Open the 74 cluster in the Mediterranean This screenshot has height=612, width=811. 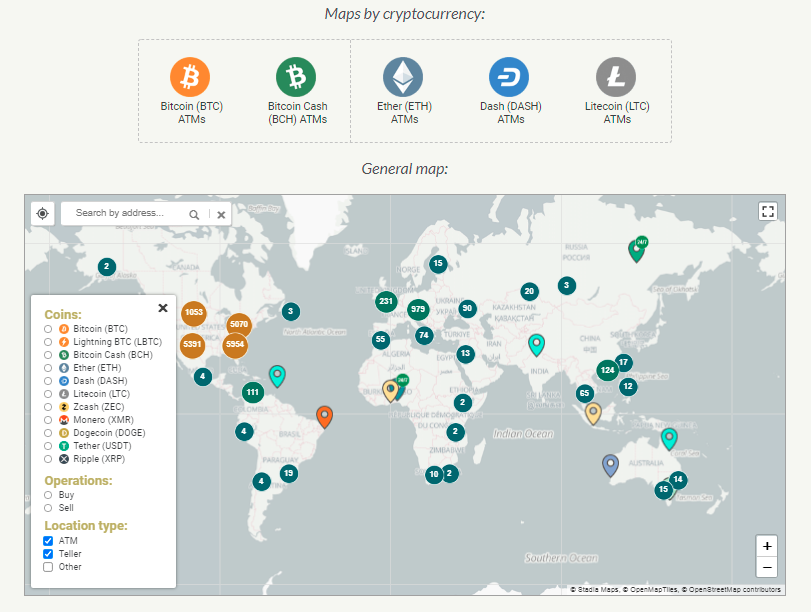coord(424,335)
